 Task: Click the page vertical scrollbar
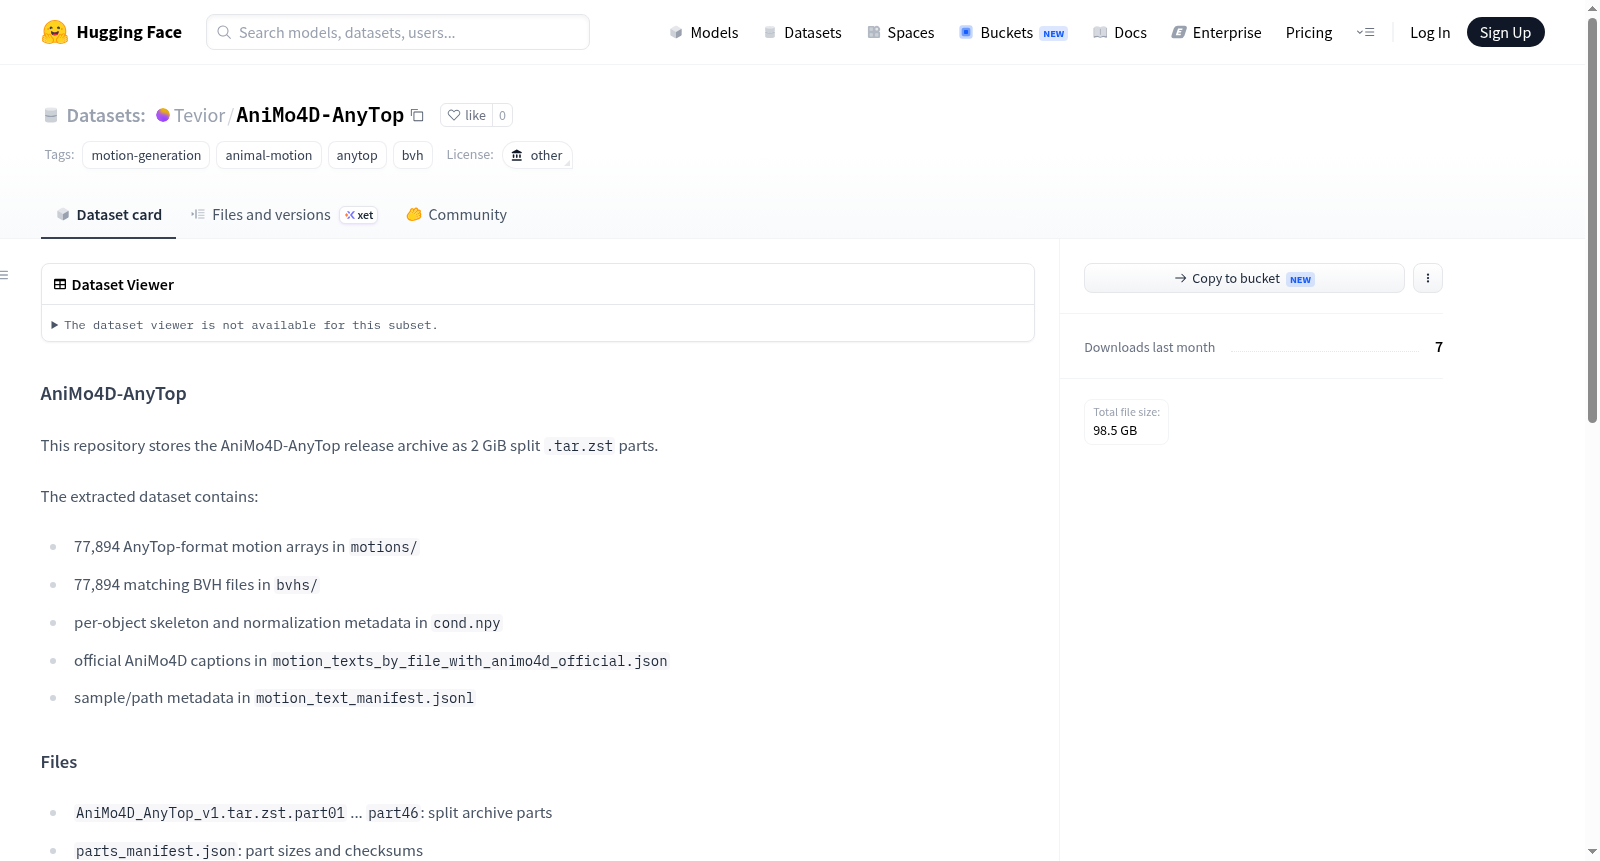[x=1592, y=220]
